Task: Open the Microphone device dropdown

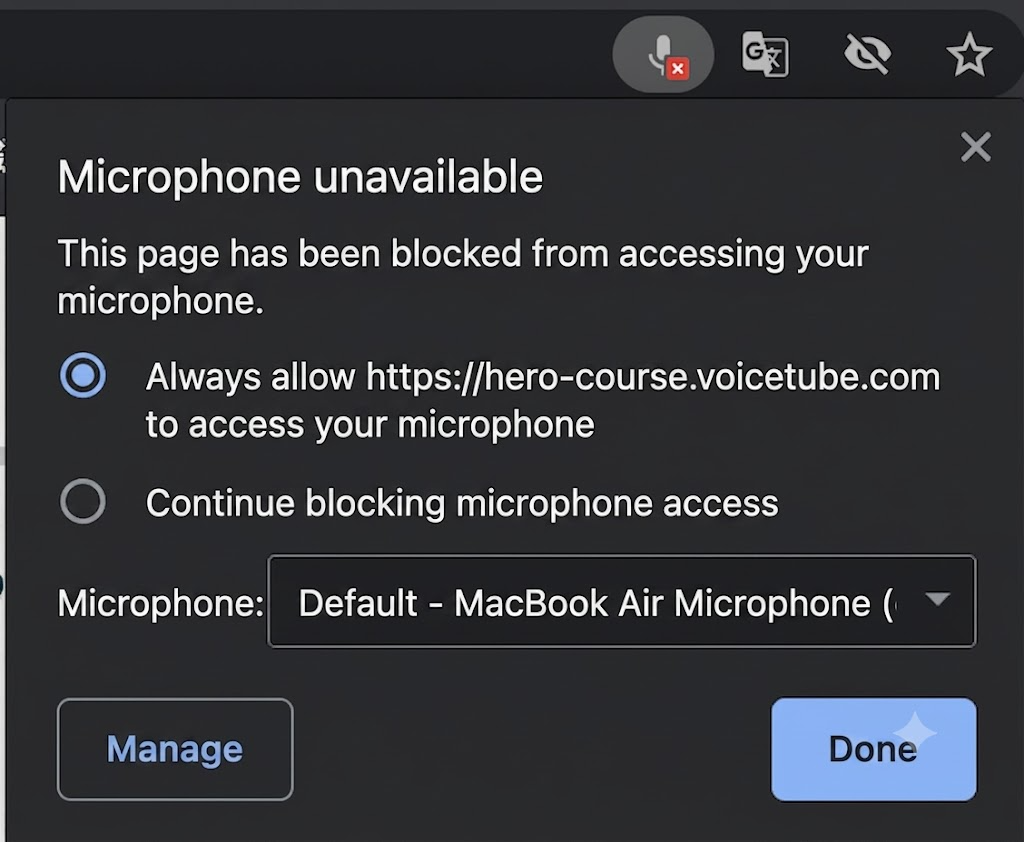Action: (x=622, y=602)
